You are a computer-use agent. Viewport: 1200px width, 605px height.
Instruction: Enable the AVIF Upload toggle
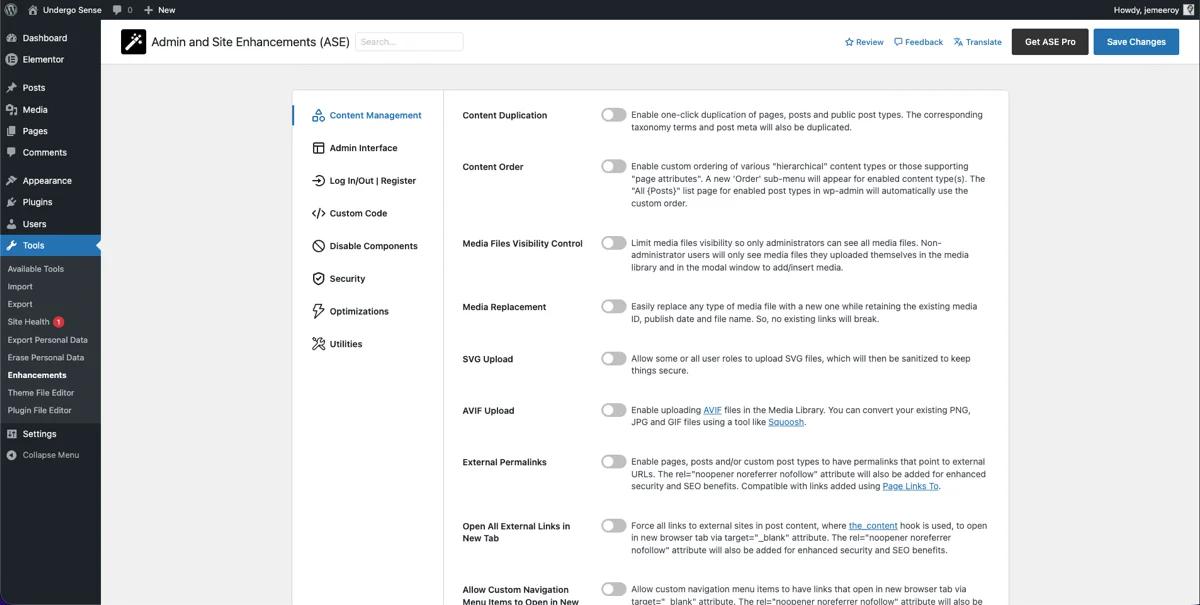613,410
